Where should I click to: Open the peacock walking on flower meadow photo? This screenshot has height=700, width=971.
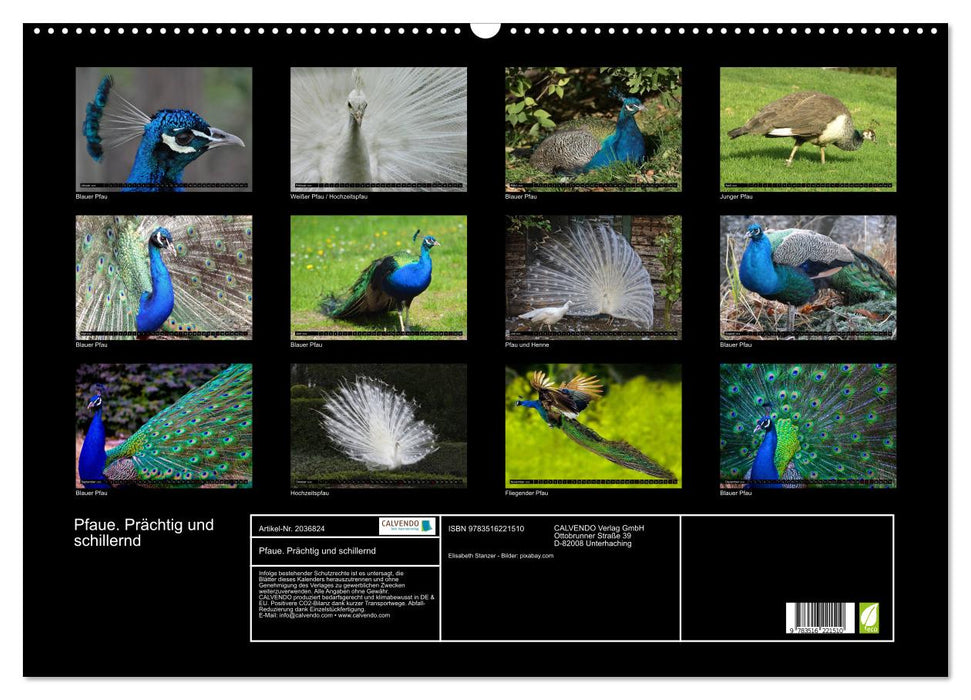[x=378, y=277]
